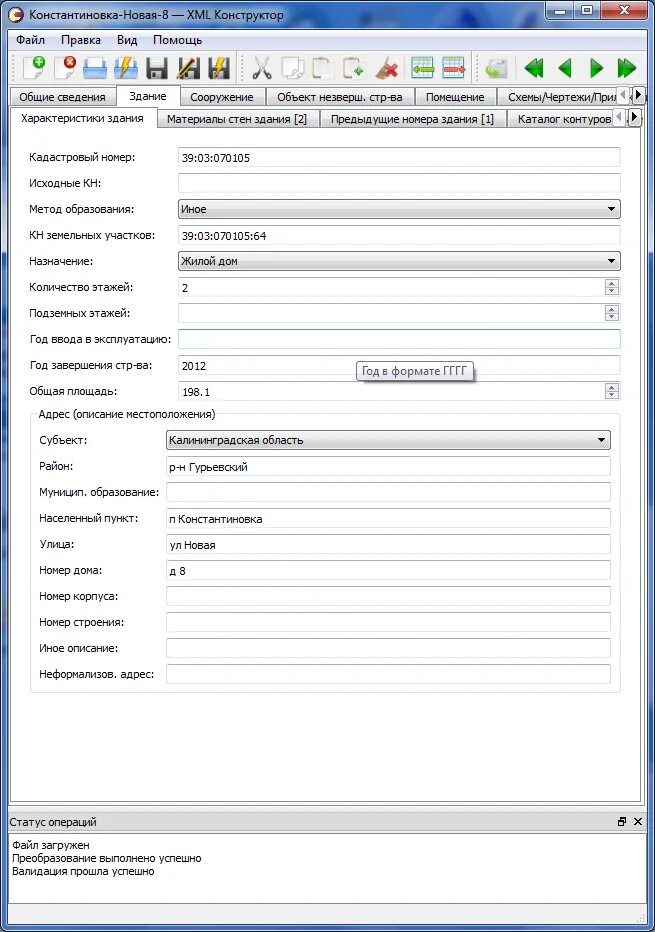Click Неформализов. адрес field
The image size is (655, 932).
coord(388,674)
